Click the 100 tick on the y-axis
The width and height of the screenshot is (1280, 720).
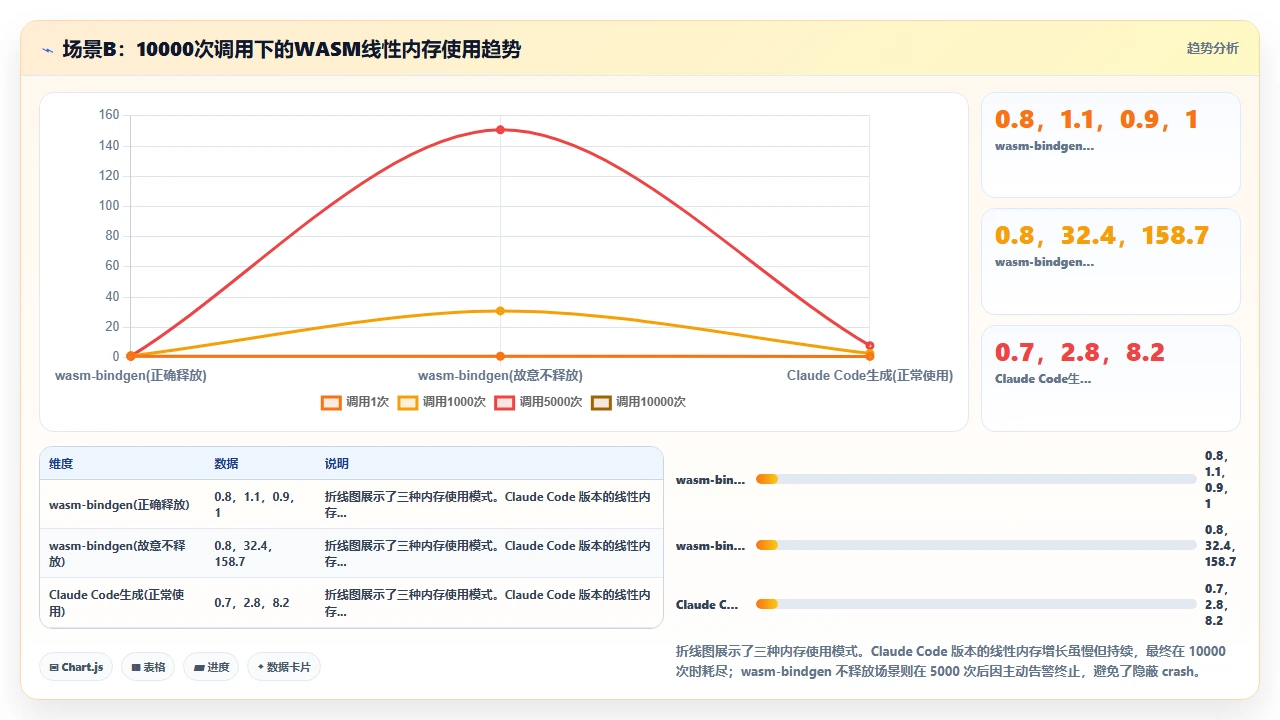click(109, 206)
